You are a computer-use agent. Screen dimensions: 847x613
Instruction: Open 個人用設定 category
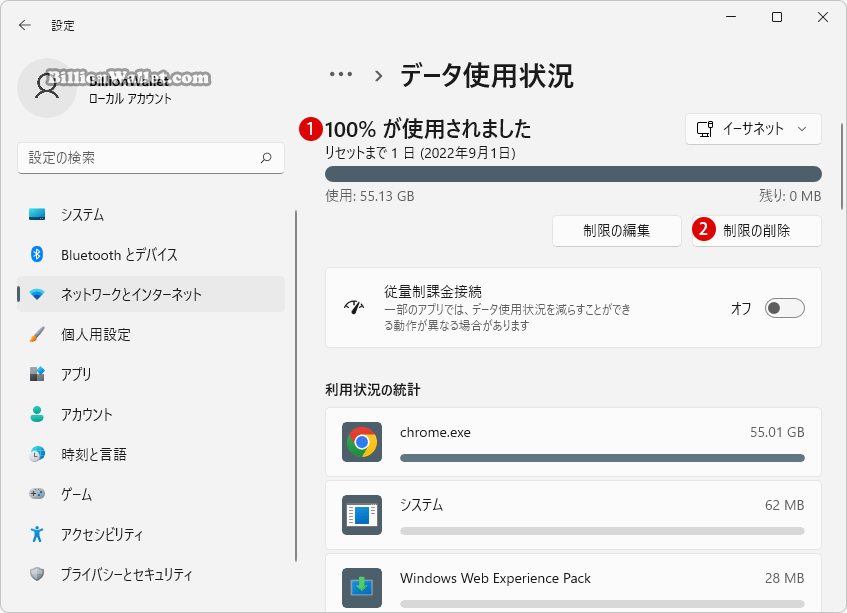151,334
